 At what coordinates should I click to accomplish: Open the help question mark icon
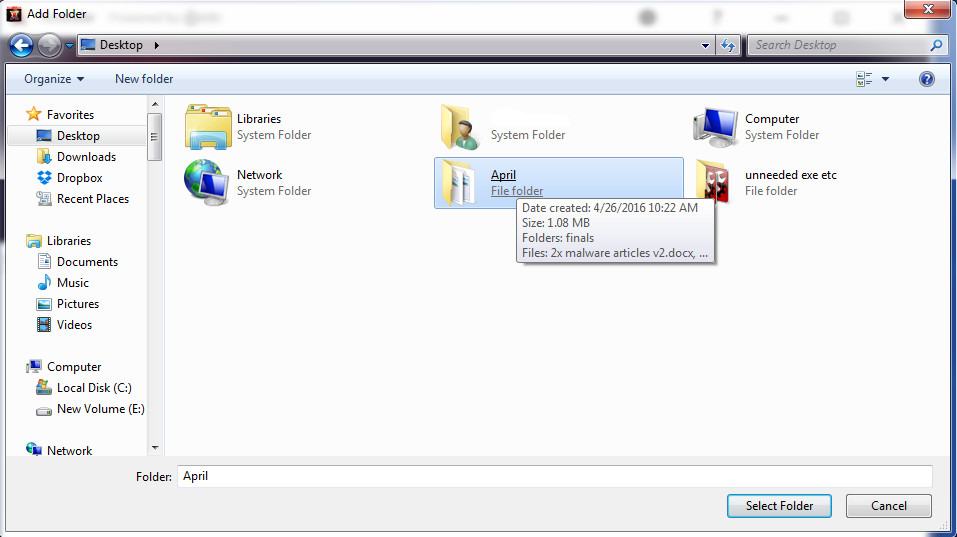point(926,79)
